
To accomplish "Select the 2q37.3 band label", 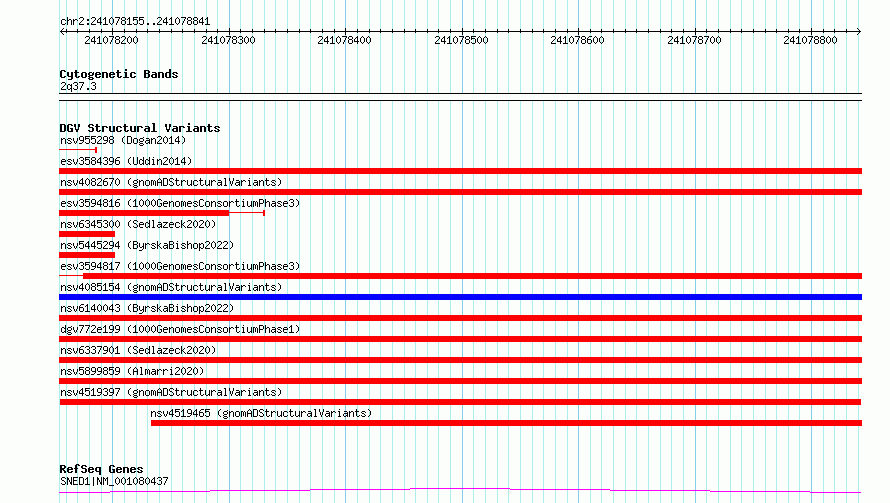I will (78, 86).
